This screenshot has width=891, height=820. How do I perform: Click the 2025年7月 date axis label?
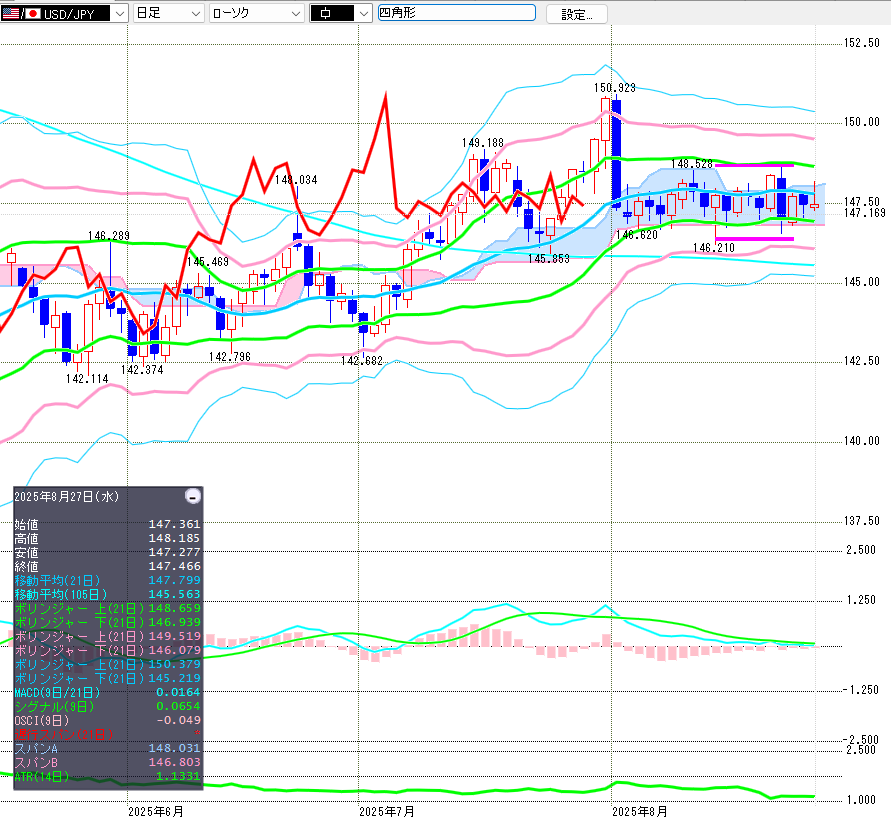point(386,811)
